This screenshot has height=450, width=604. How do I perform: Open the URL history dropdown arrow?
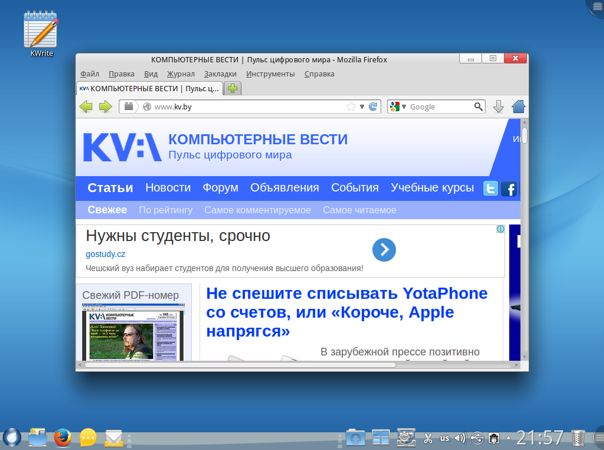[x=362, y=107]
